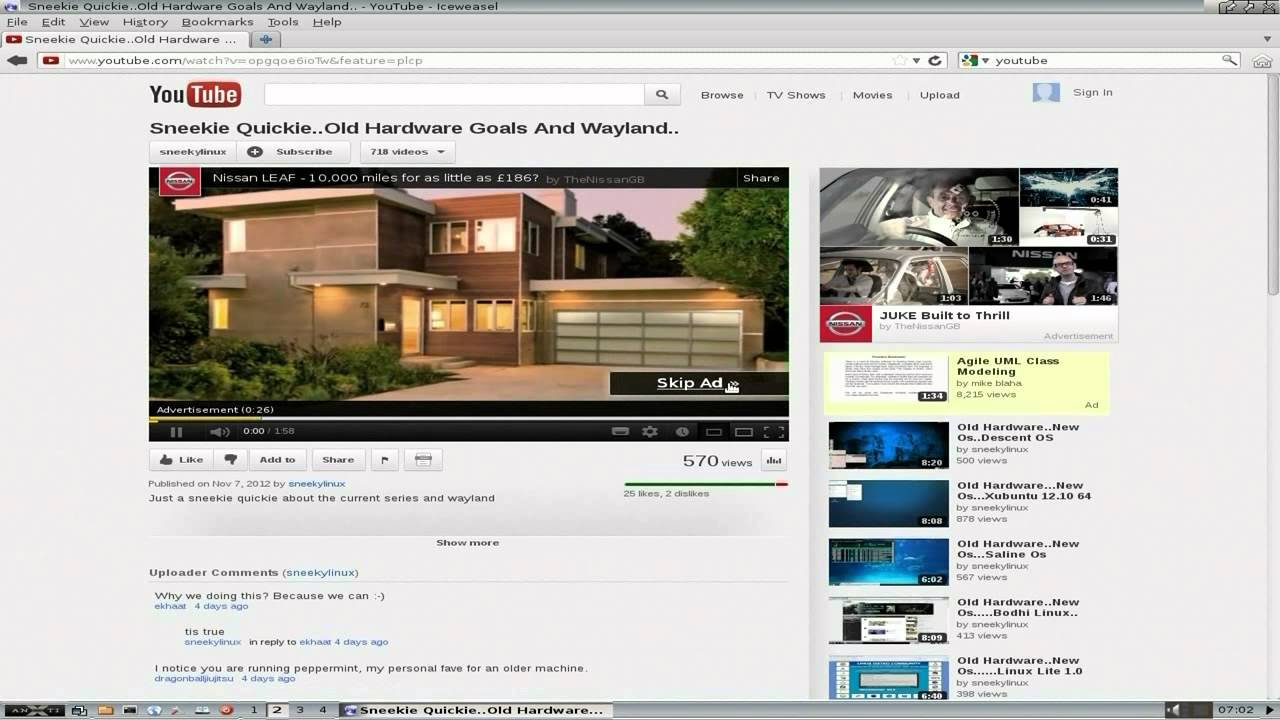1280x720 pixels.
Task: Open antiX start menu button
Action: click(33, 710)
